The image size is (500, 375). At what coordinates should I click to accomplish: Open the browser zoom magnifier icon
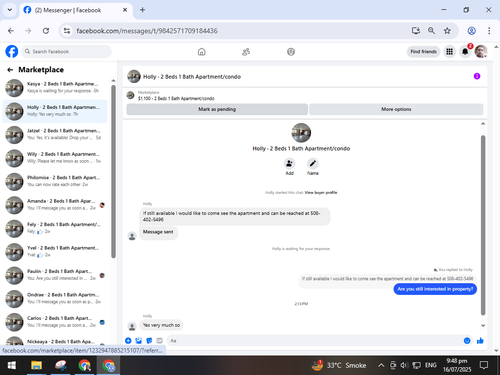431,31
